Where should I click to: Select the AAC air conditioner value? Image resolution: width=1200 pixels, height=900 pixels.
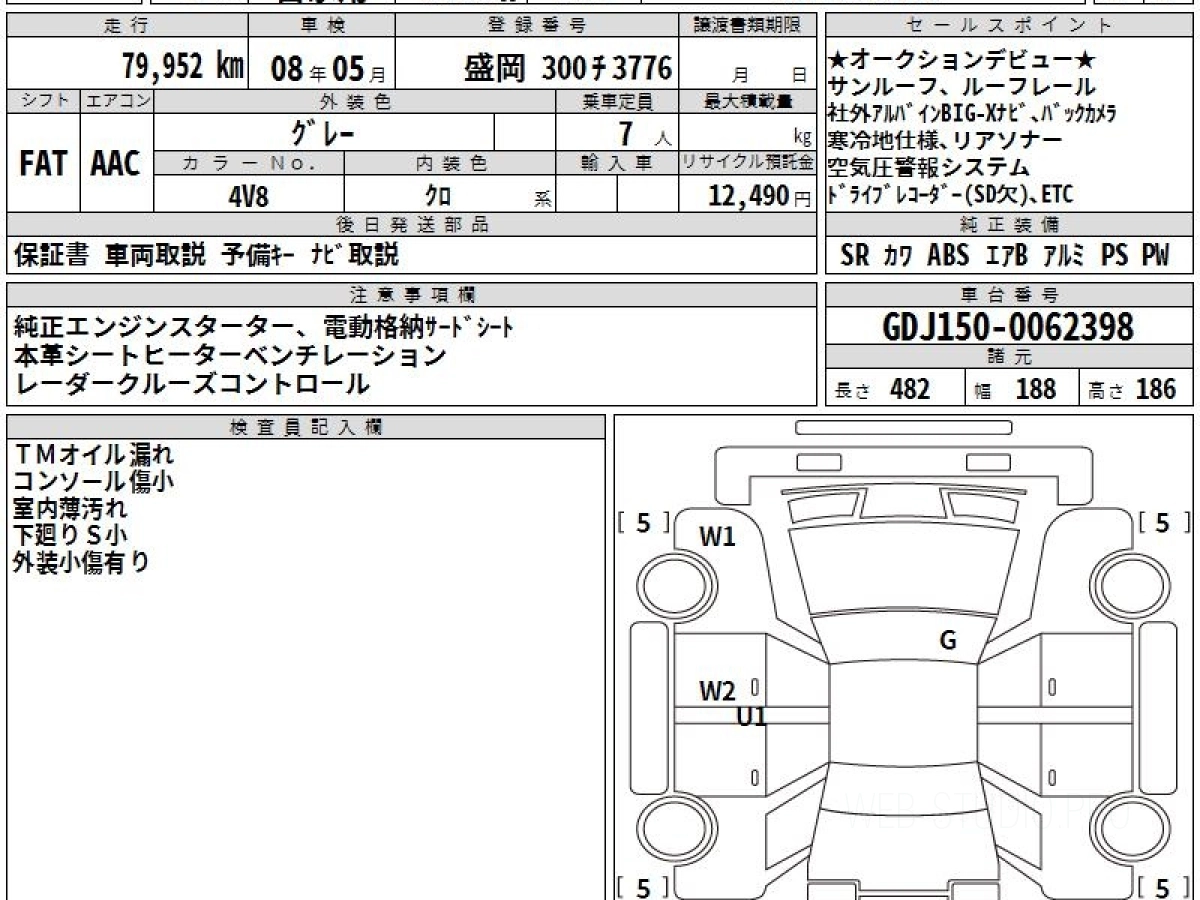tap(116, 164)
